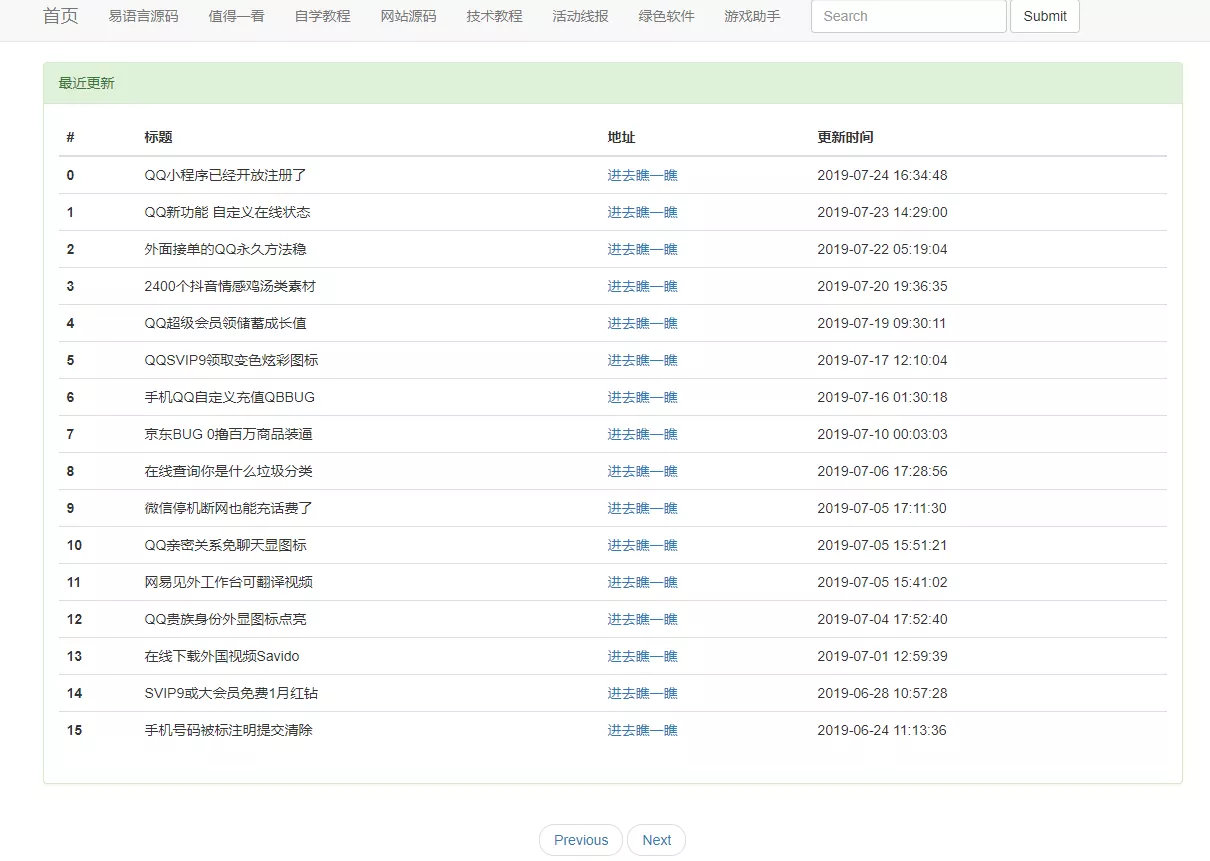Click timestamp 2019-07-01 12:59:39
This screenshot has height=861, width=1210.
(882, 656)
